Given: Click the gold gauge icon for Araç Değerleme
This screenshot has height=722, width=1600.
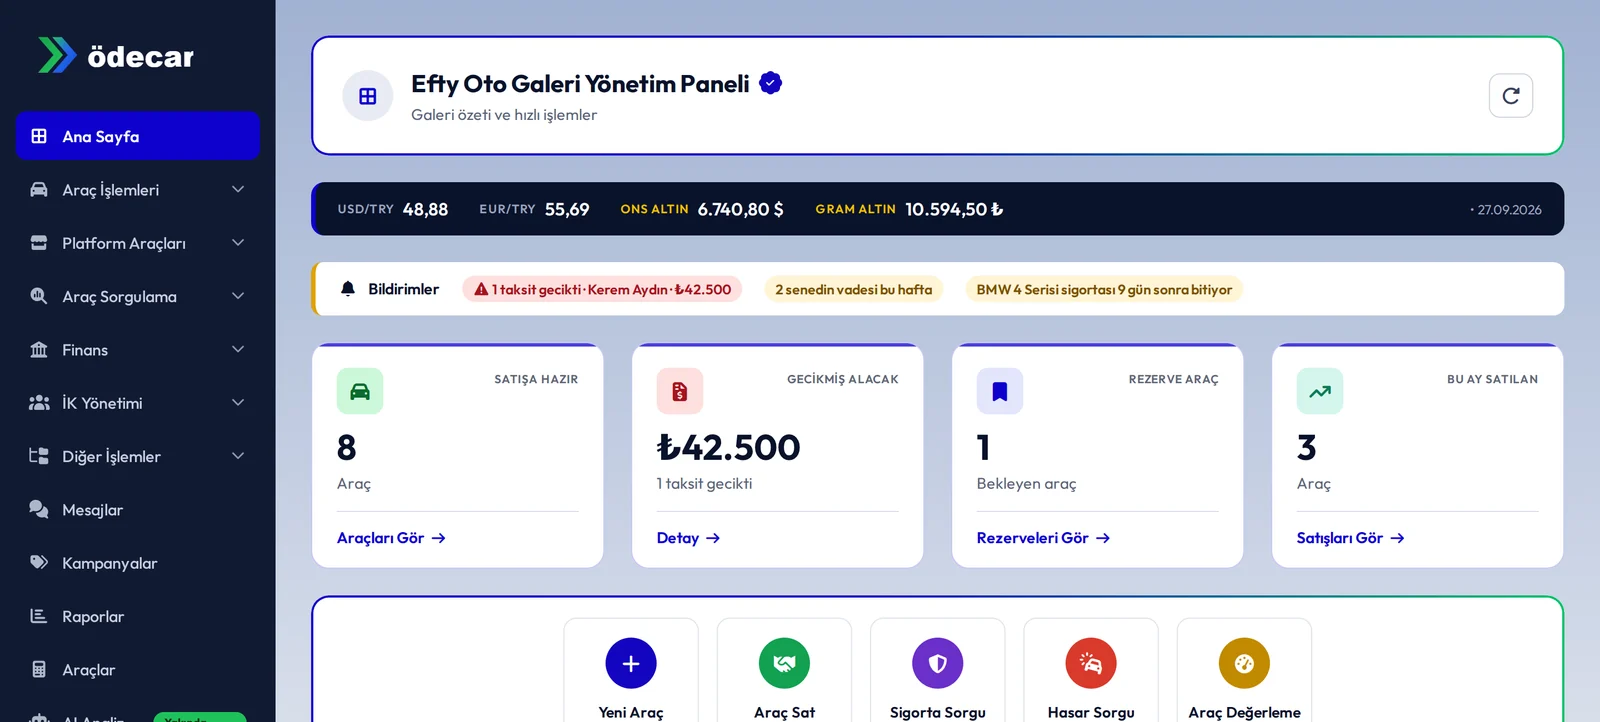Looking at the screenshot, I should pyautogui.click(x=1244, y=663).
